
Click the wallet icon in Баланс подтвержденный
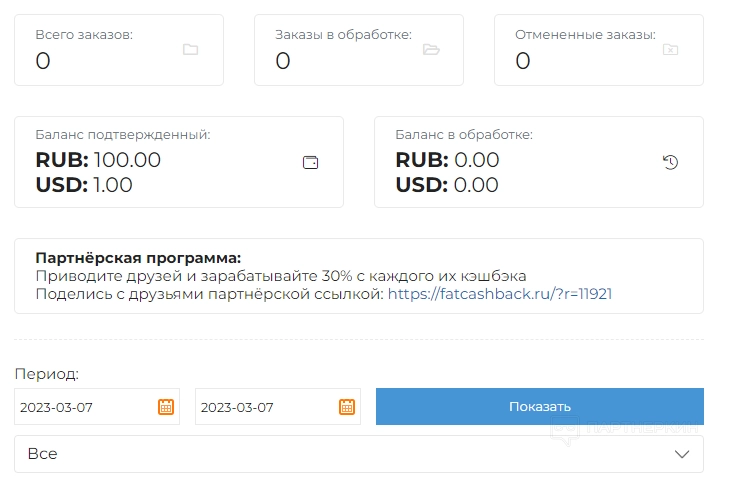[311, 163]
